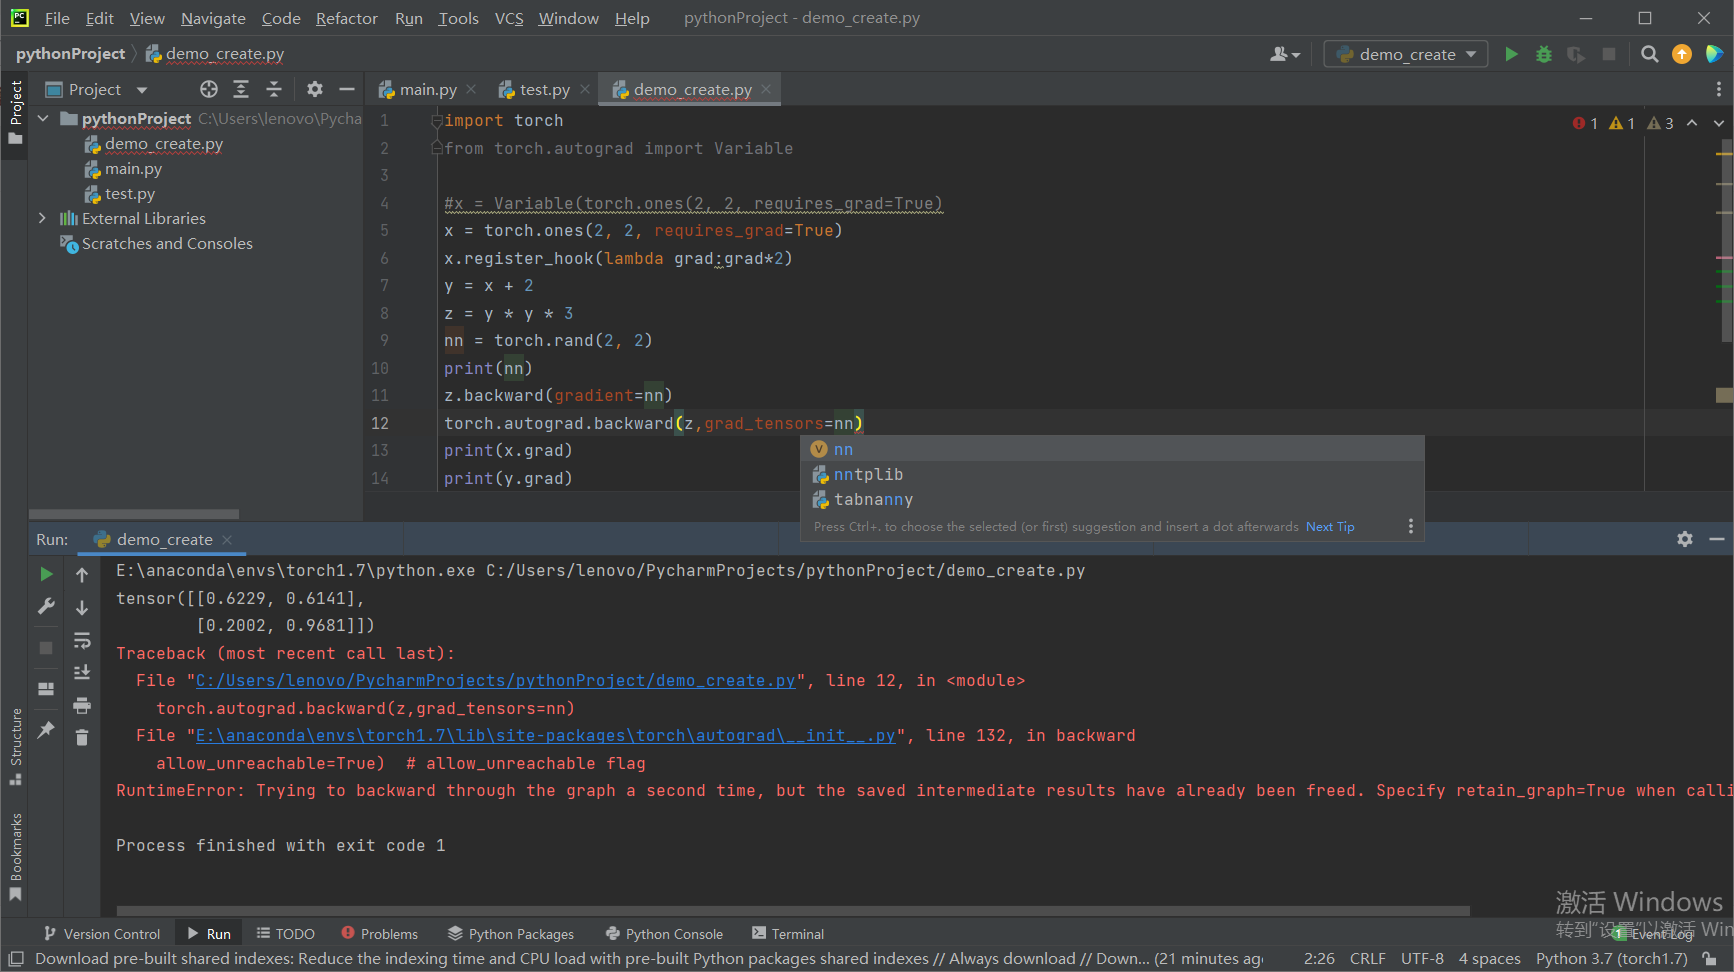Image resolution: width=1734 pixels, height=972 pixels.
Task: Rerun demo_create in Run panel
Action: pyautogui.click(x=46, y=574)
